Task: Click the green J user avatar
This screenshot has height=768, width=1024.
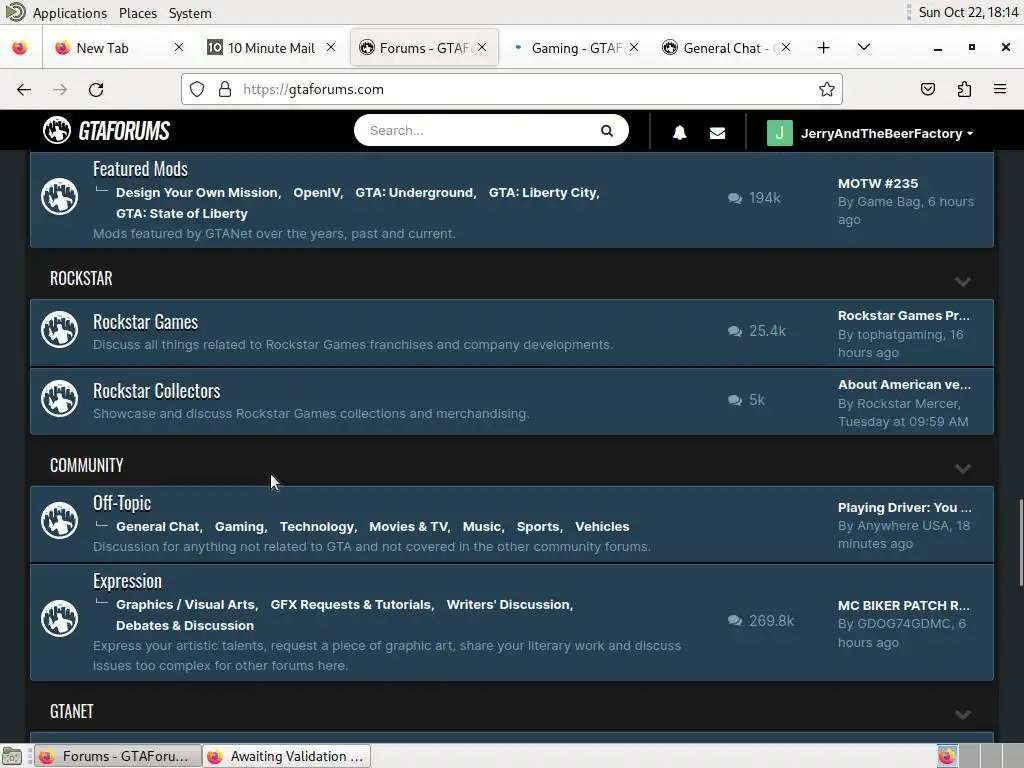Action: pyautogui.click(x=779, y=133)
